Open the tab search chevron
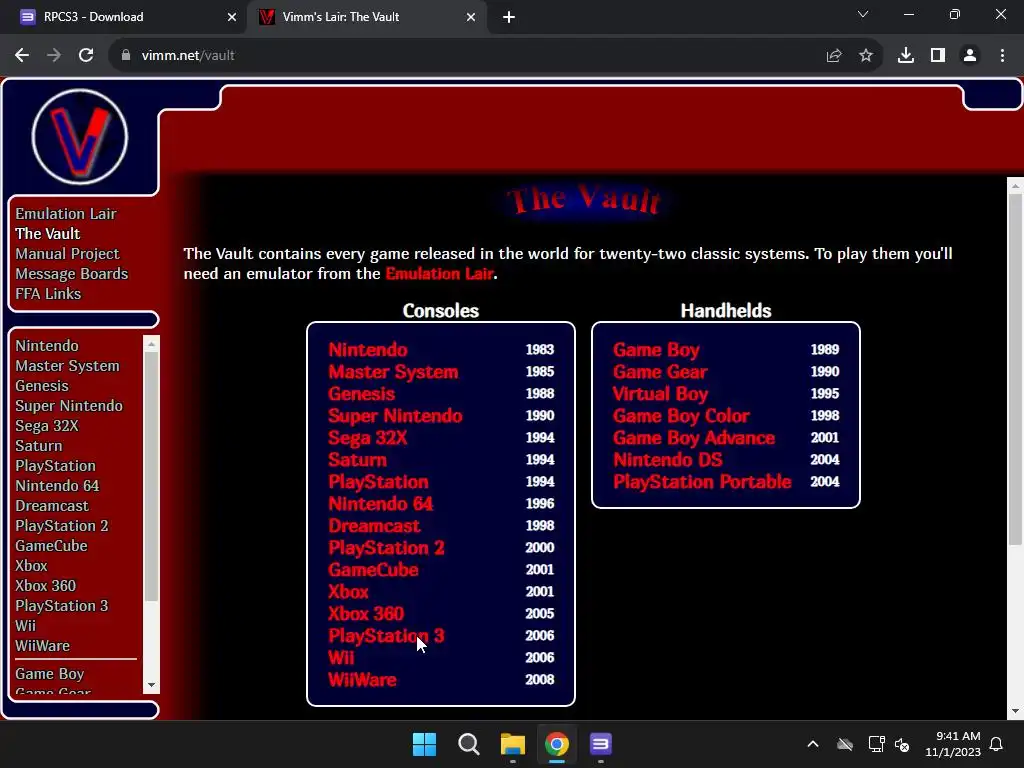This screenshot has width=1024, height=768. point(863,14)
